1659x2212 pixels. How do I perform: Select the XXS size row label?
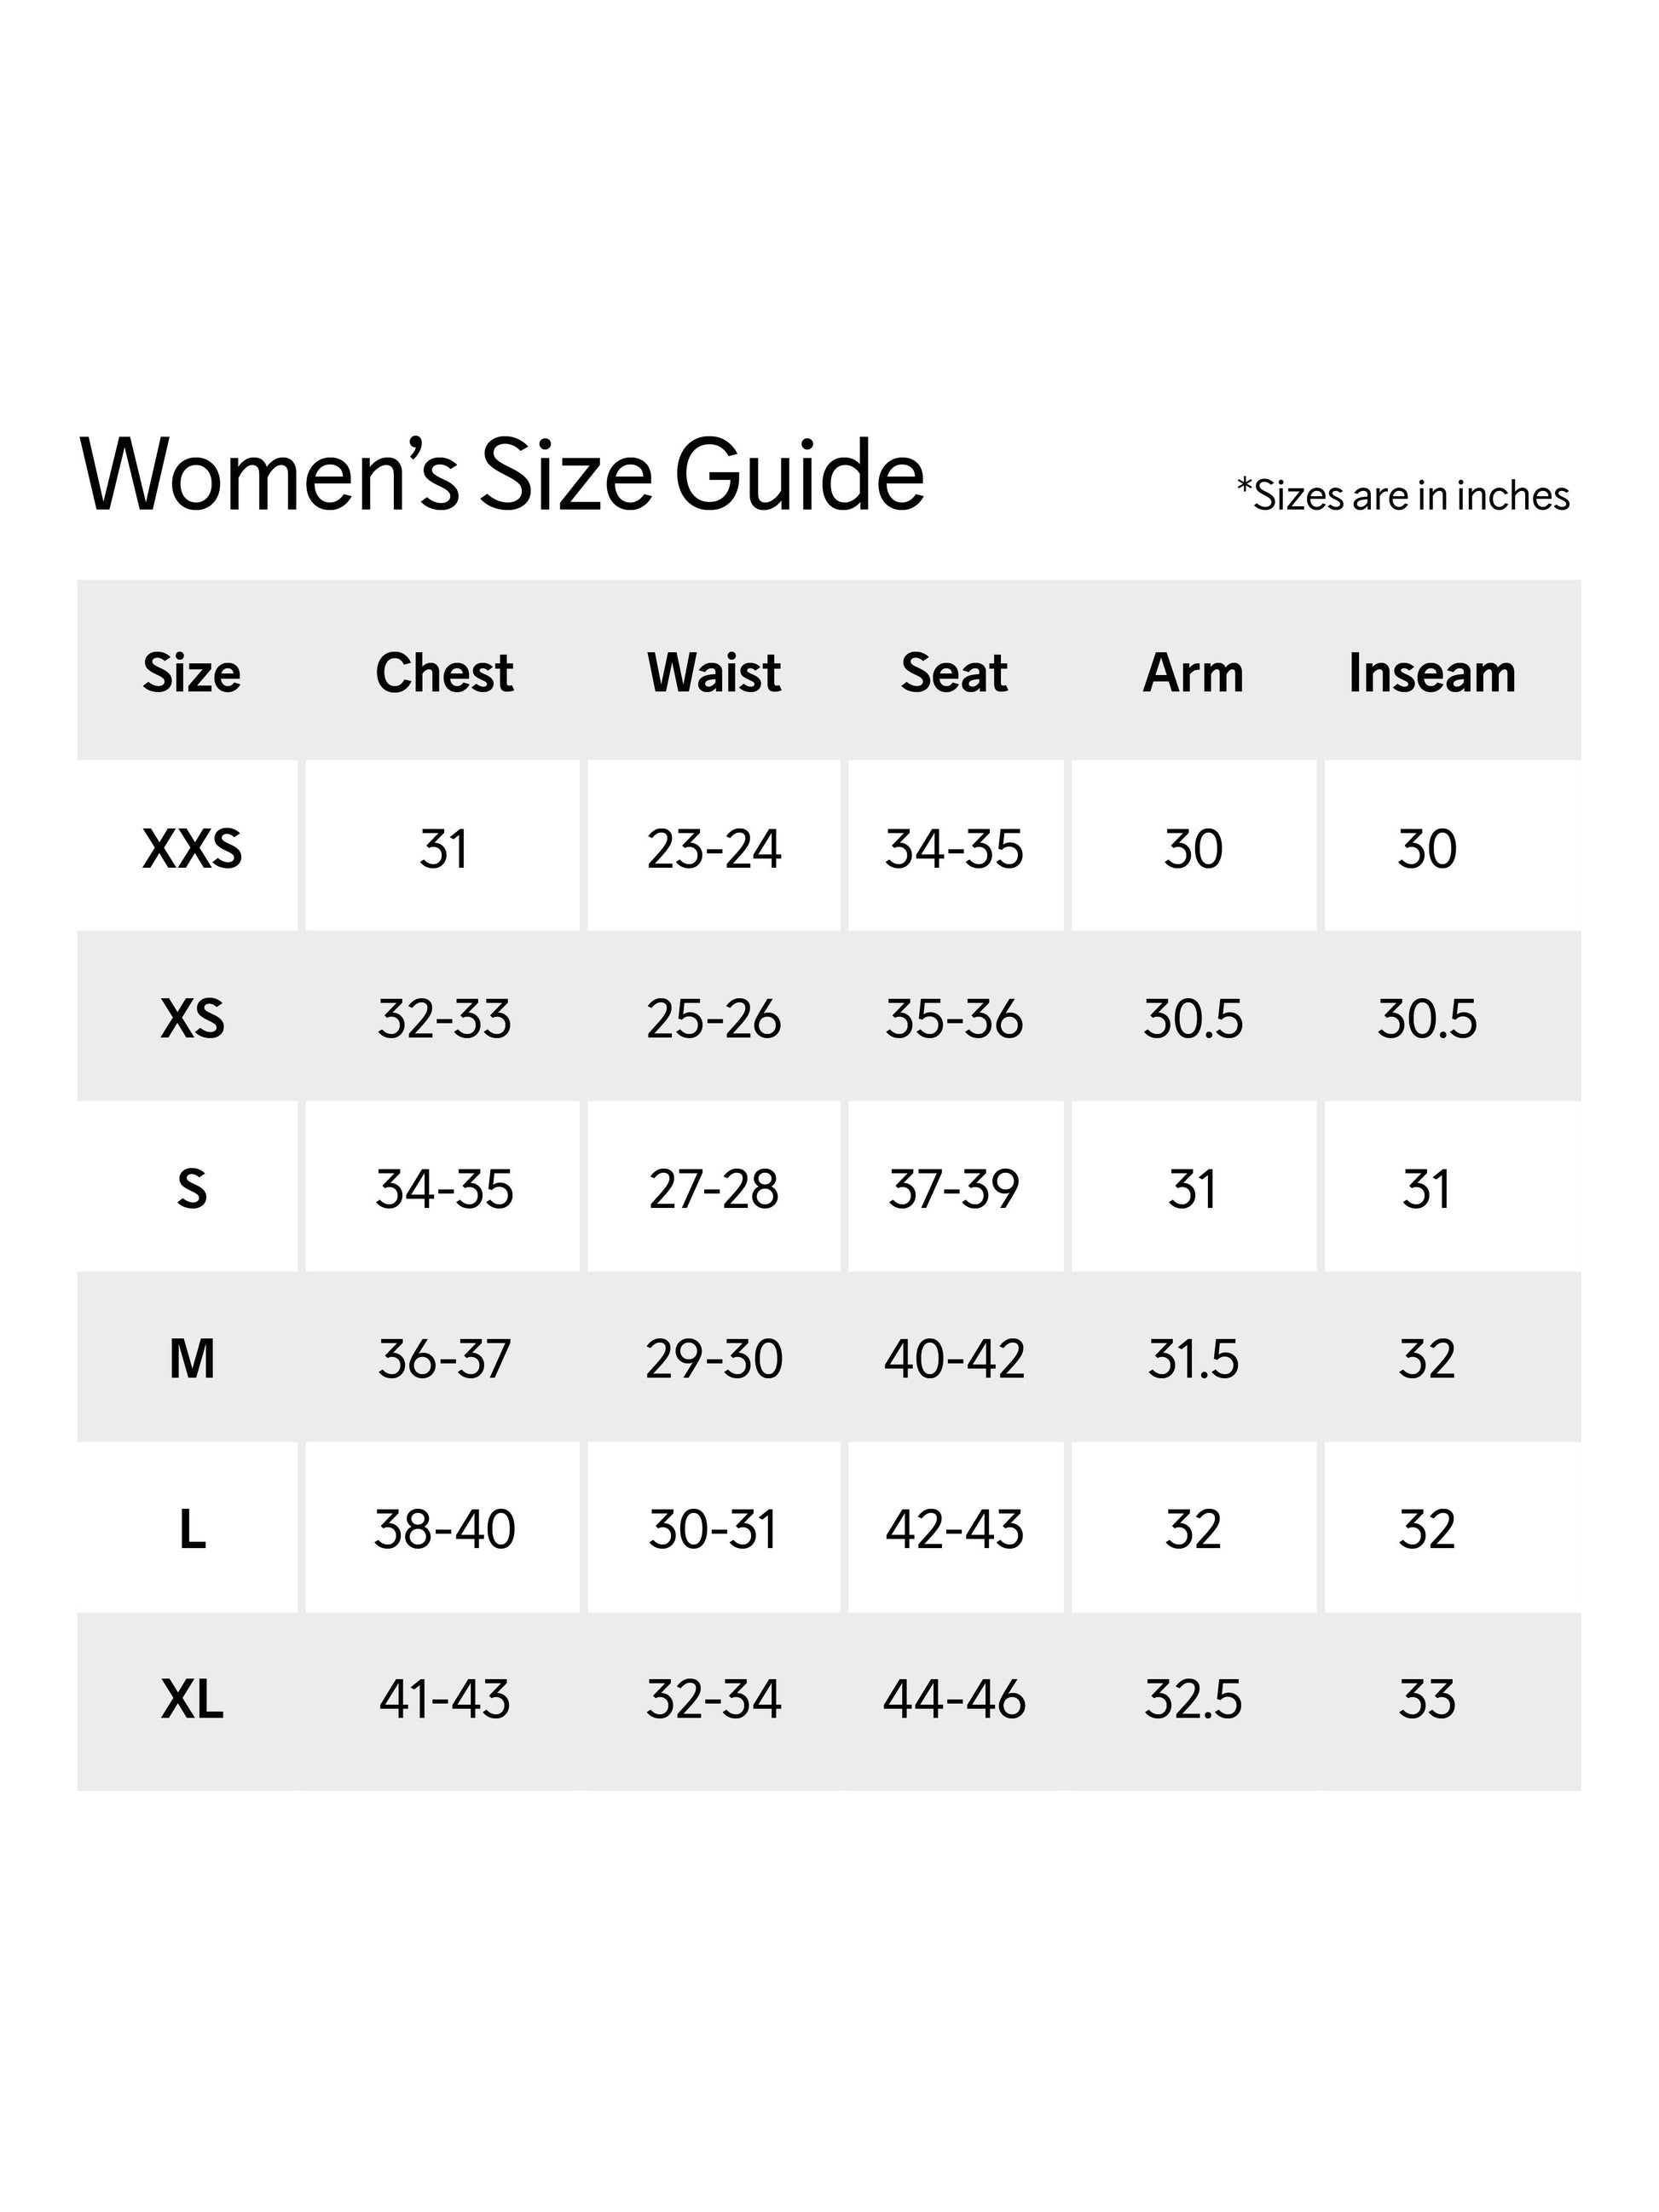click(192, 849)
